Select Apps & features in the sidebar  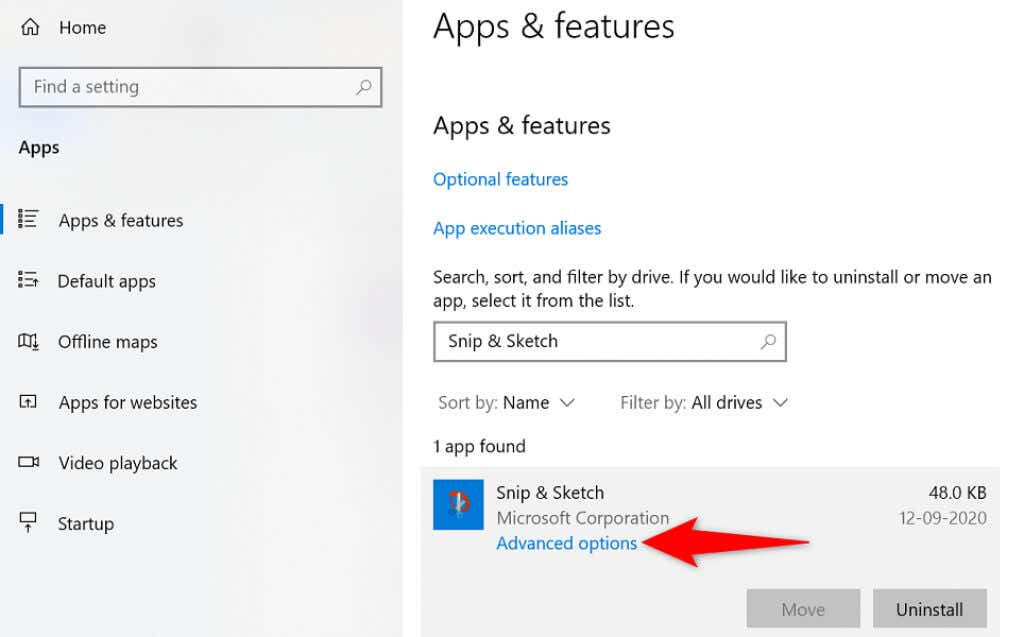click(x=120, y=220)
